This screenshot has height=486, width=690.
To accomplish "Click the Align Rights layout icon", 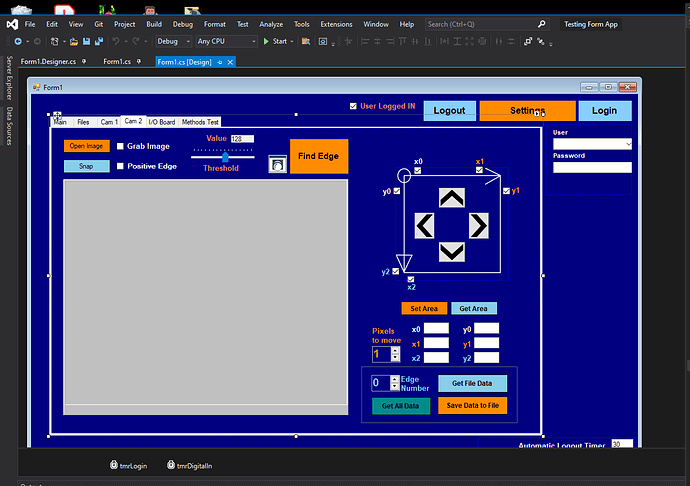I will coord(390,41).
